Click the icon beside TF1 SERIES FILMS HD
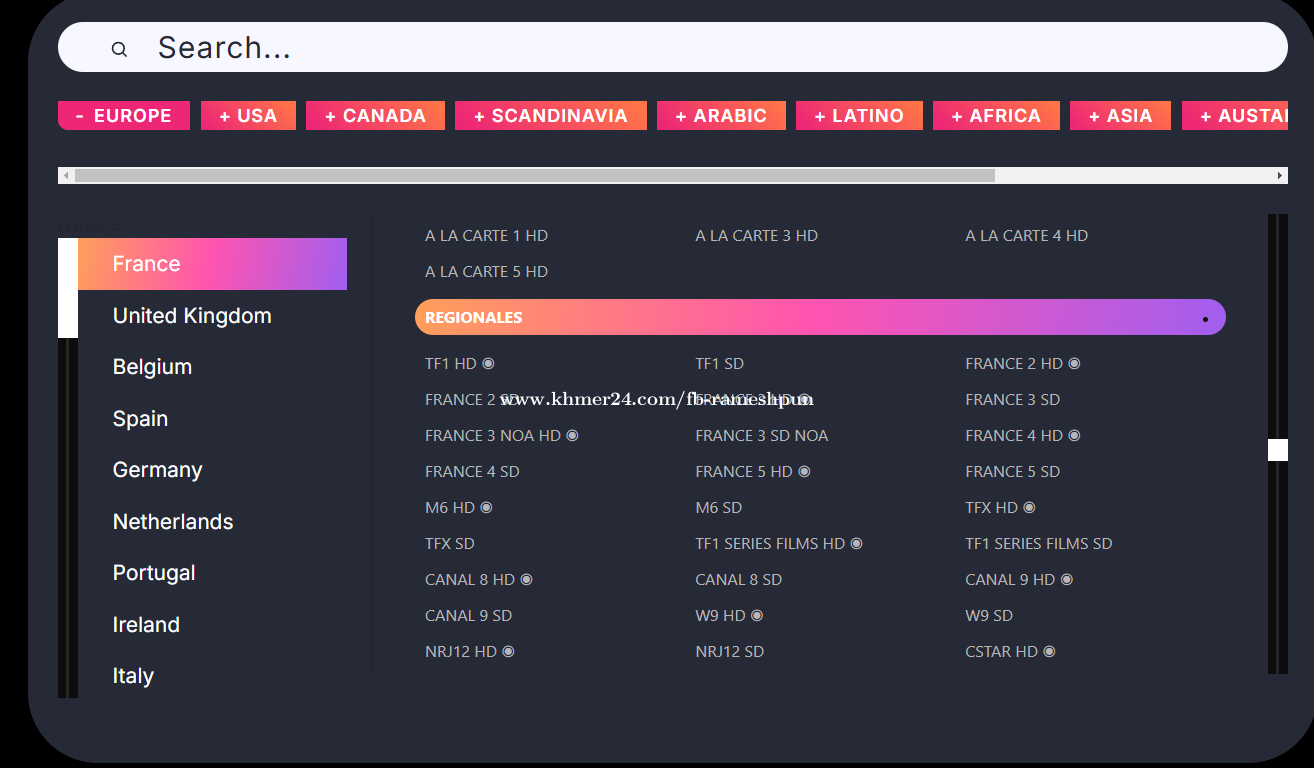 (x=856, y=544)
